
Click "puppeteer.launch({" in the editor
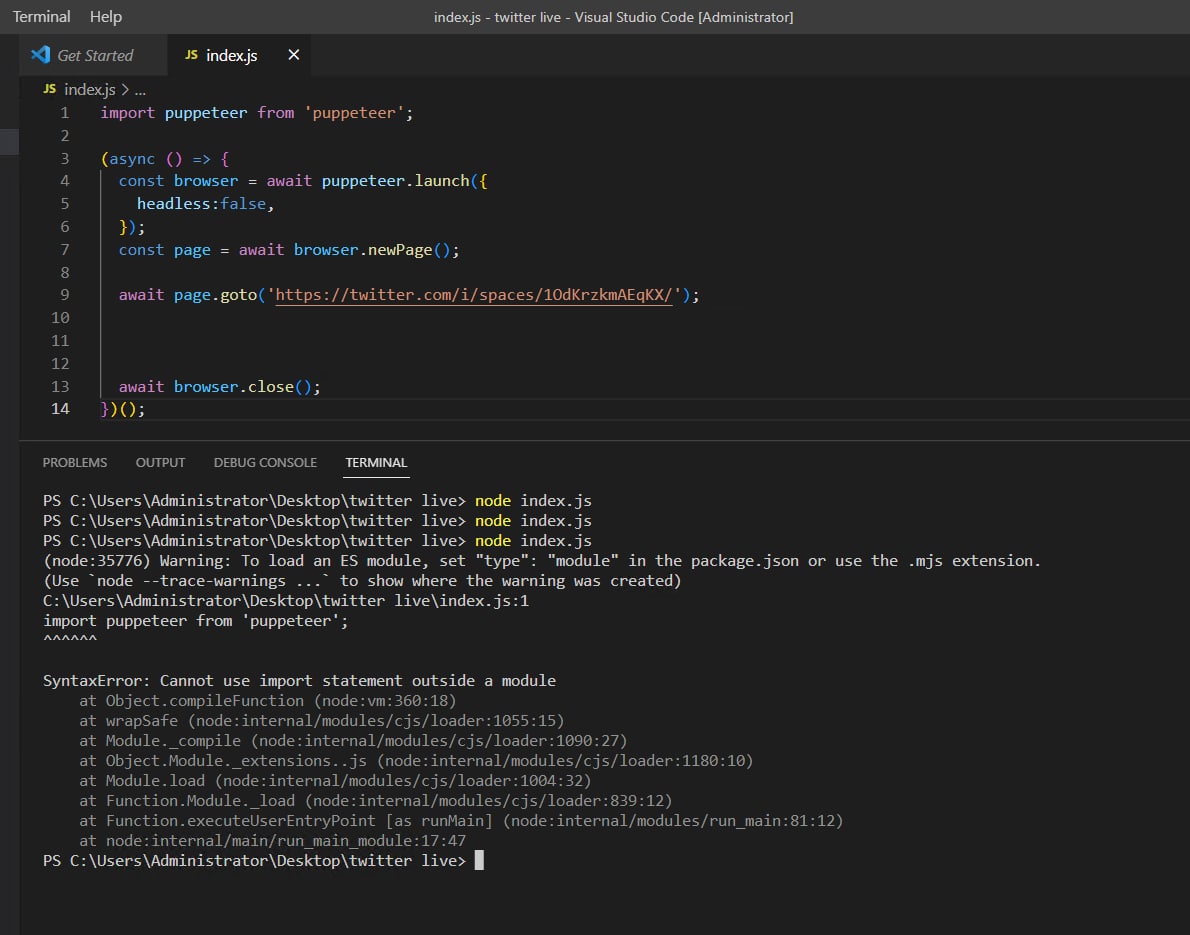[x=404, y=181]
